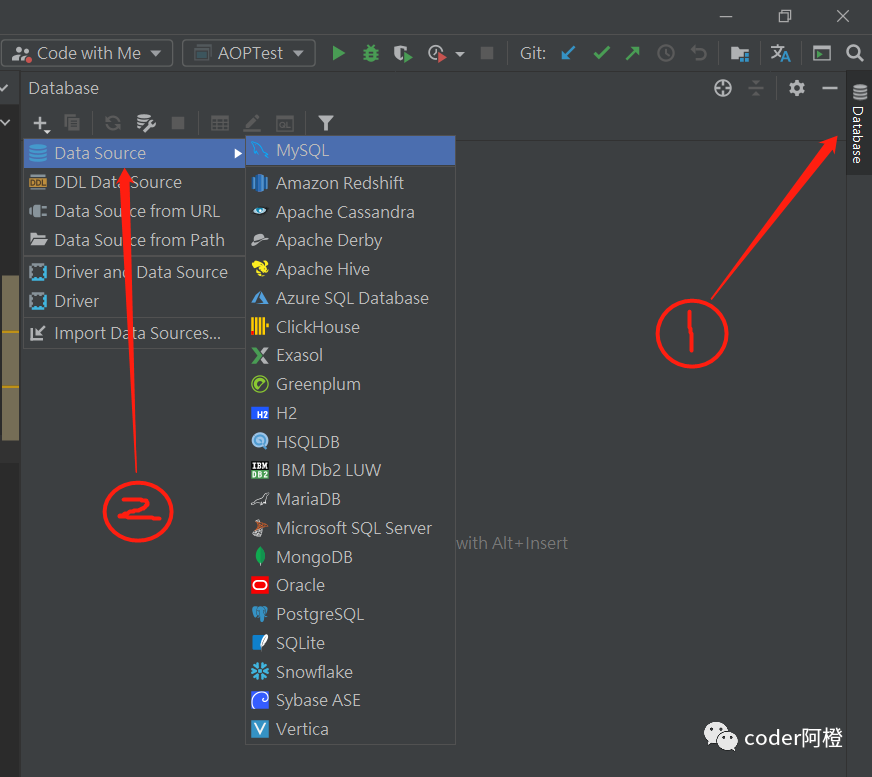Click the Filter funnel icon
Image resolution: width=872 pixels, height=777 pixels.
tap(326, 123)
